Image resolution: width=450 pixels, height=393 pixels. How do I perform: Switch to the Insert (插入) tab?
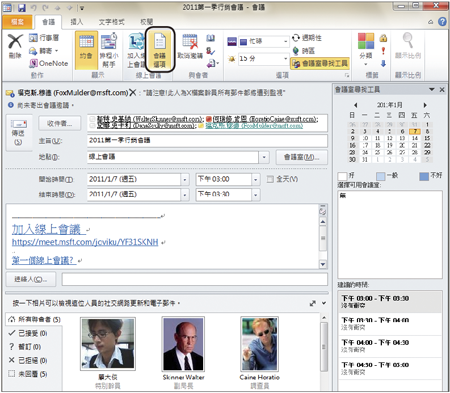(x=76, y=22)
